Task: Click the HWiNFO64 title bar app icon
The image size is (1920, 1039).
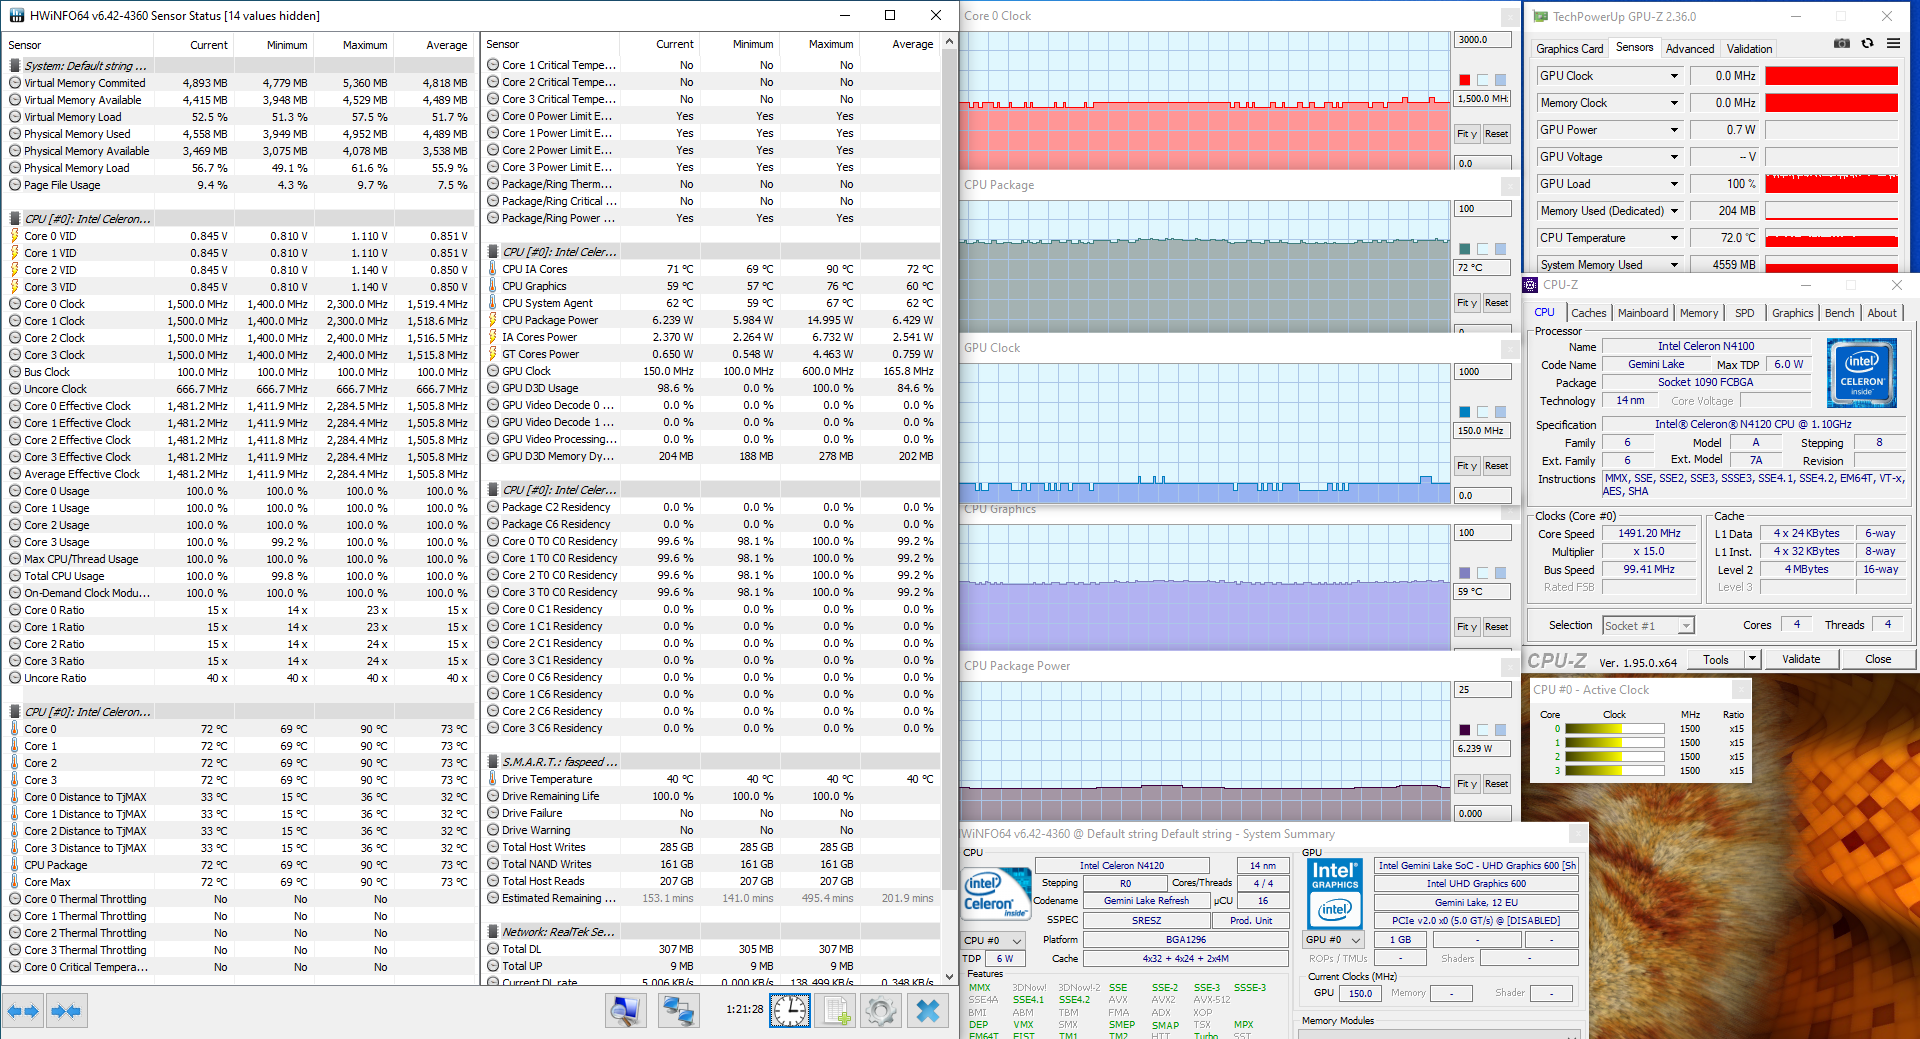Action: [x=16, y=15]
